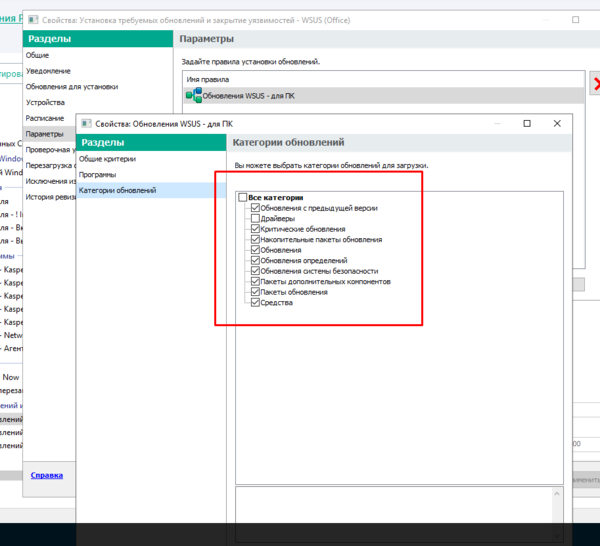
Task: Open the Справка help link
Action: (47, 474)
